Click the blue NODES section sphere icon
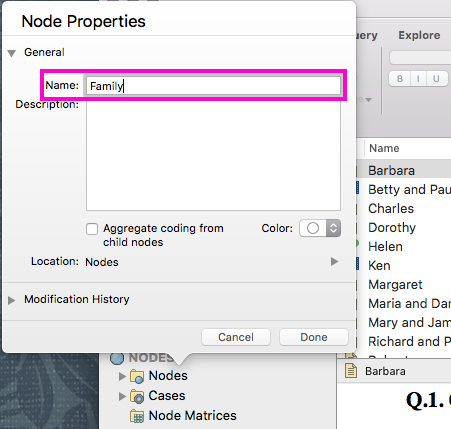 117,358
